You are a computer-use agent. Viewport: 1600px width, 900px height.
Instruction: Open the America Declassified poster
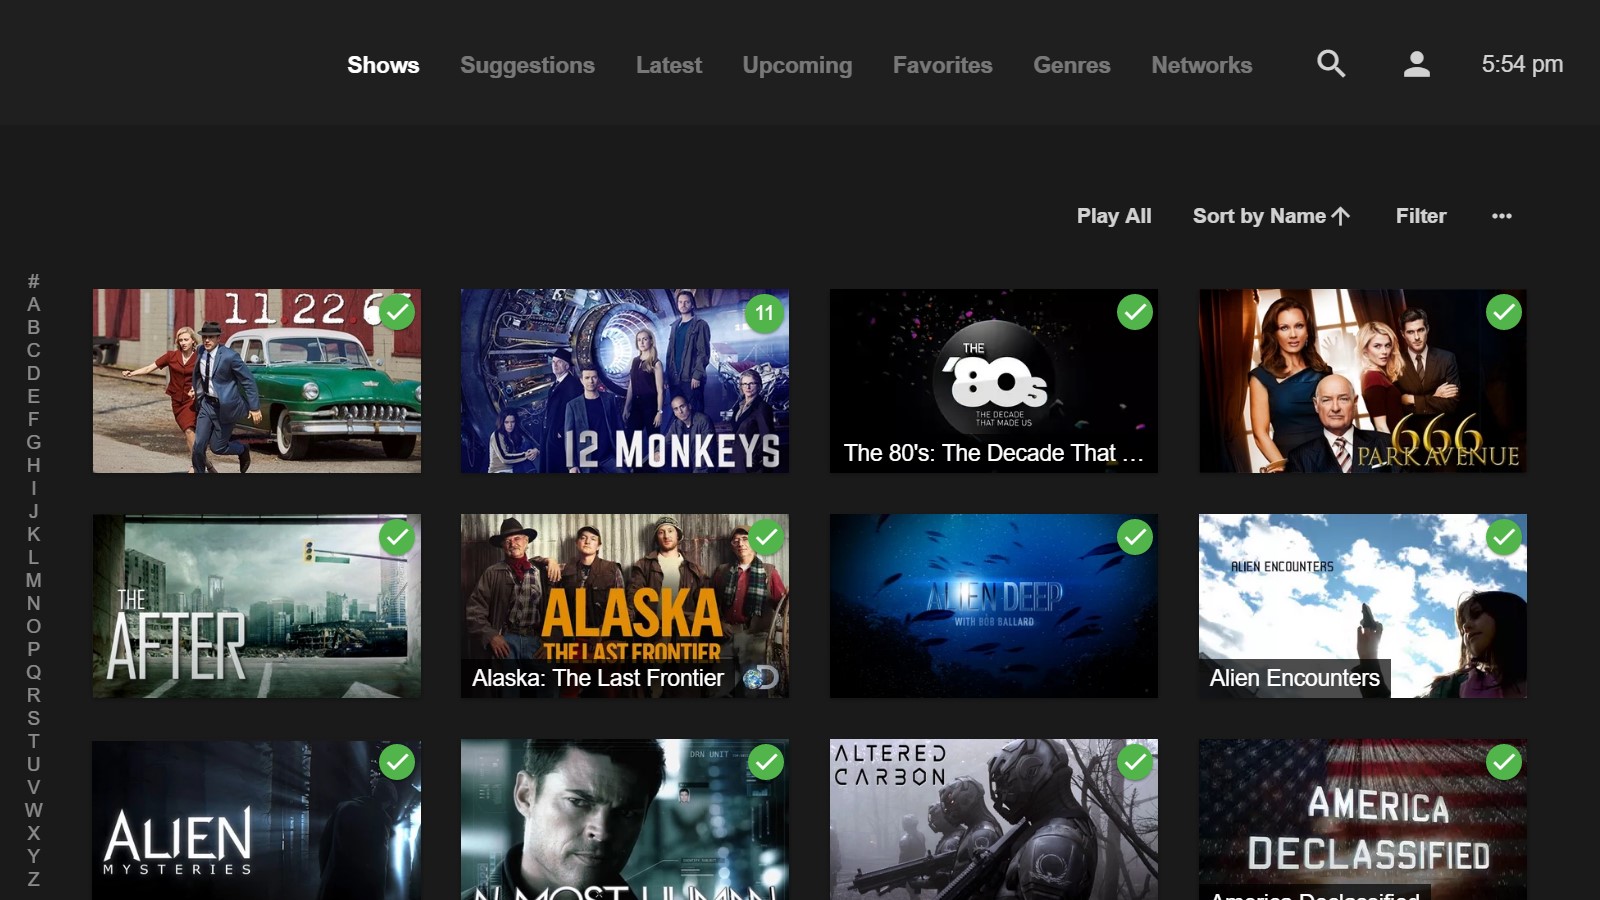[1363, 820]
